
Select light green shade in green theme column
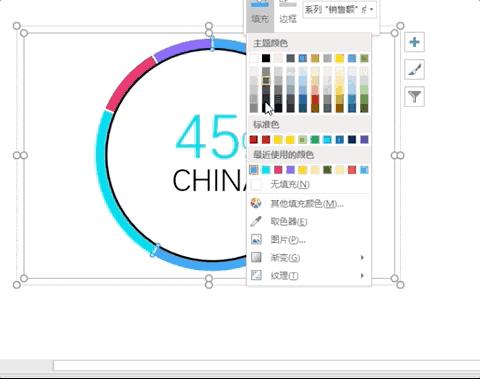364,90
